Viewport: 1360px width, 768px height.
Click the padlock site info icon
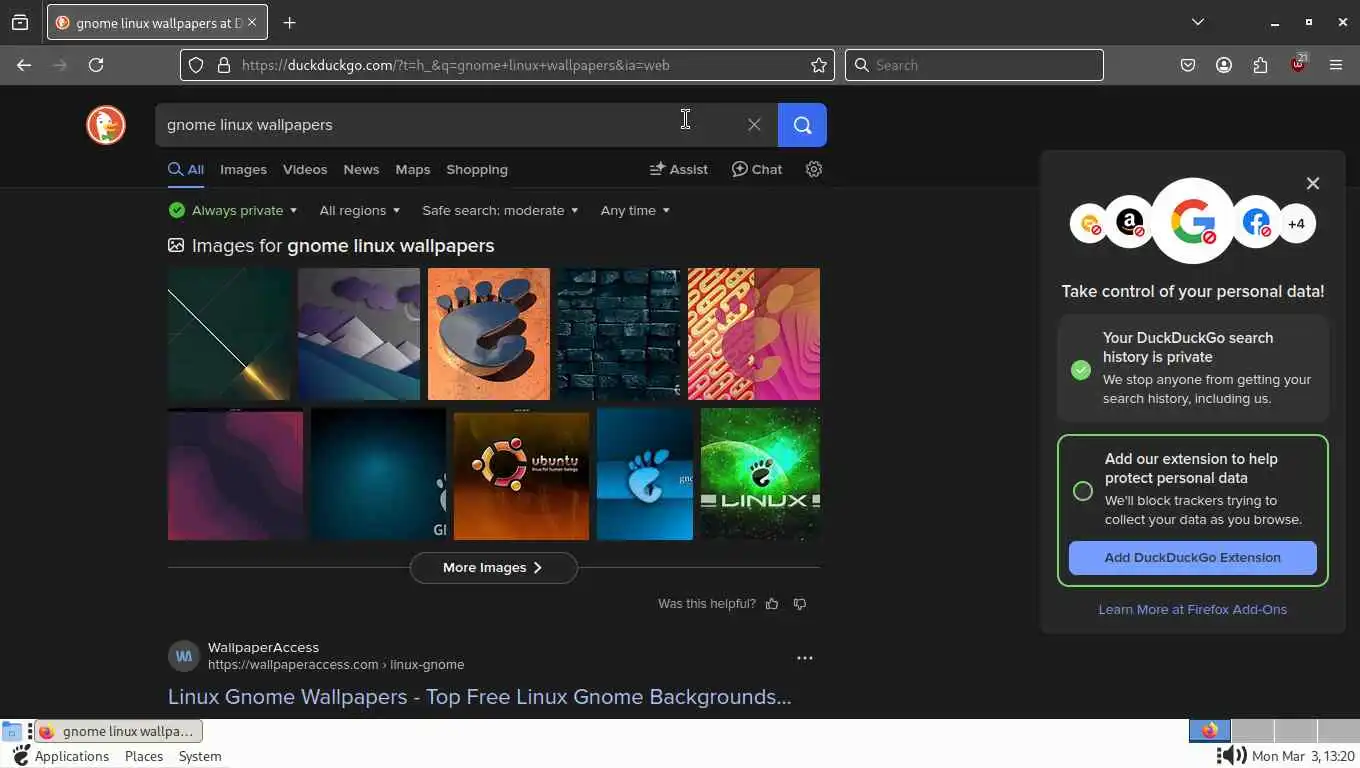[x=223, y=65]
